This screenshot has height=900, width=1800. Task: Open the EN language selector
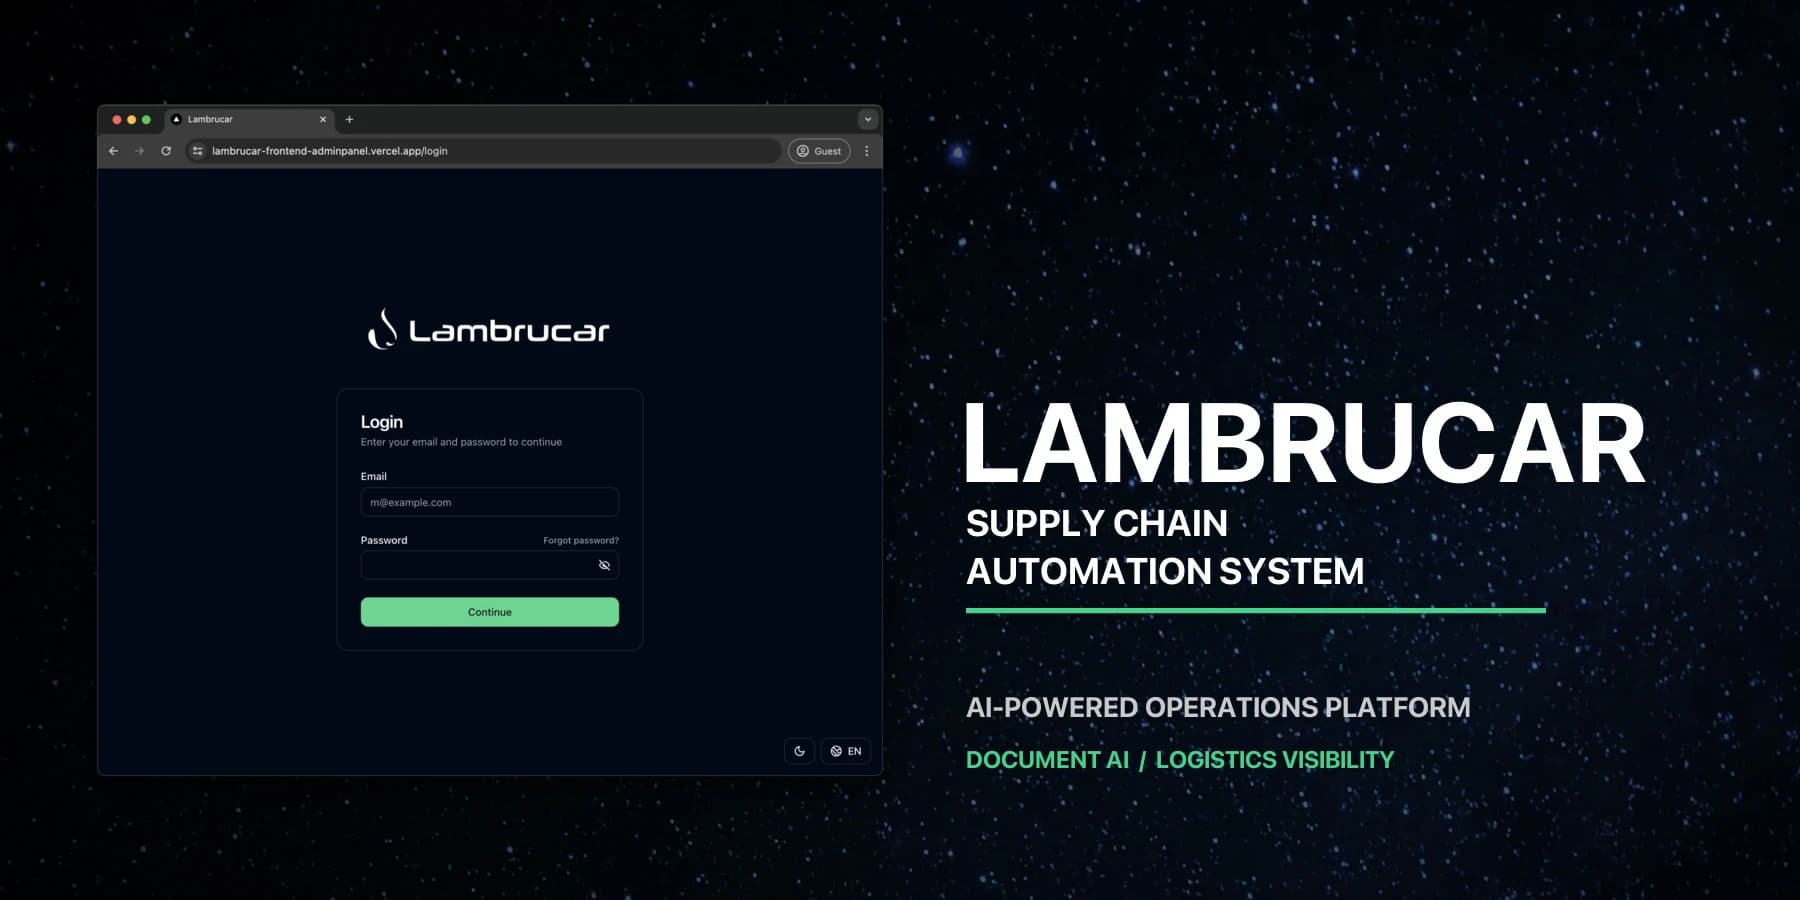[846, 751]
